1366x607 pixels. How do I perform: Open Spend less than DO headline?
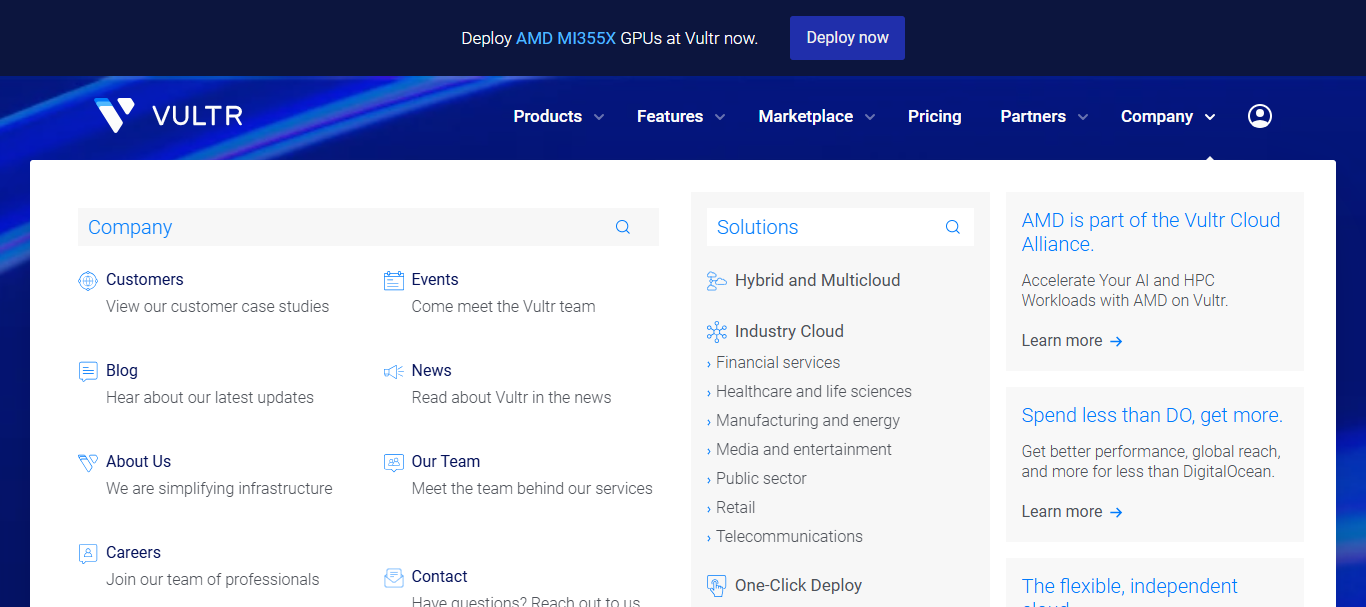(1152, 415)
